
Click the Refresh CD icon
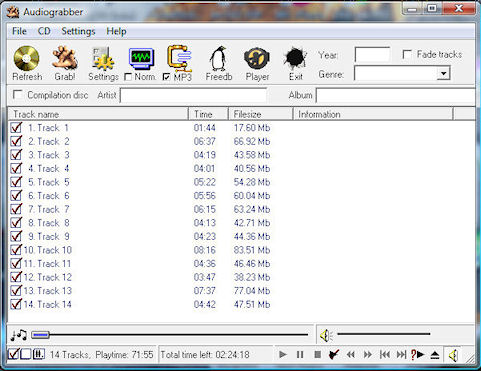point(27,59)
